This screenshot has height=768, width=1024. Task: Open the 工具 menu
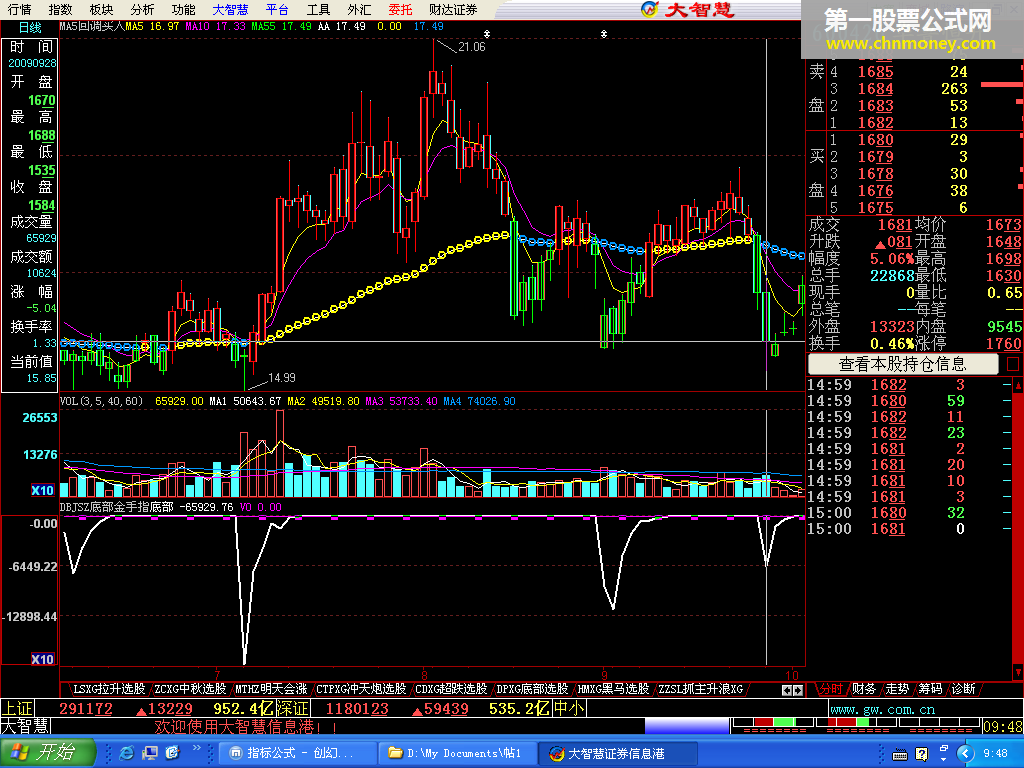click(x=319, y=10)
